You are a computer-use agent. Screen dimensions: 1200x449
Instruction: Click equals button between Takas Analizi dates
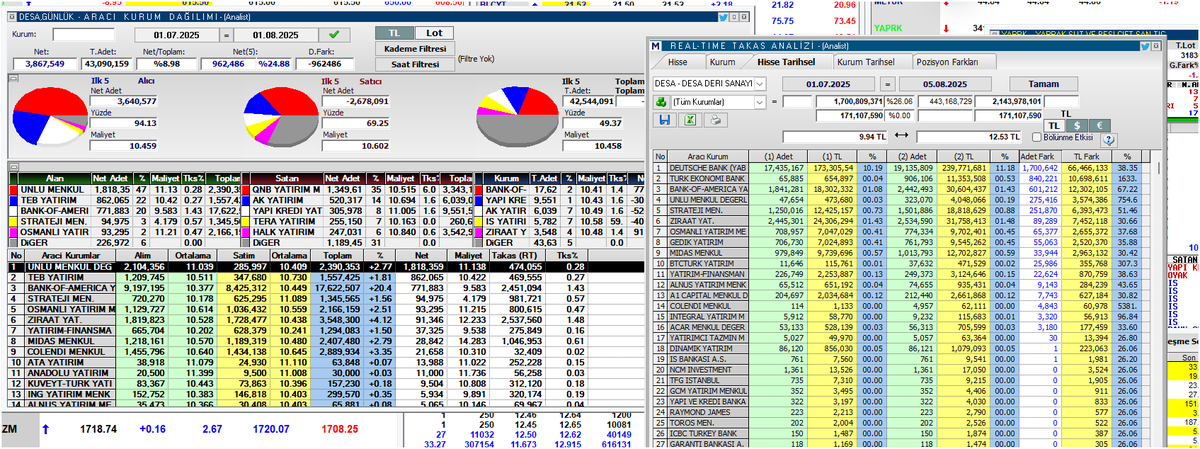[x=887, y=84]
